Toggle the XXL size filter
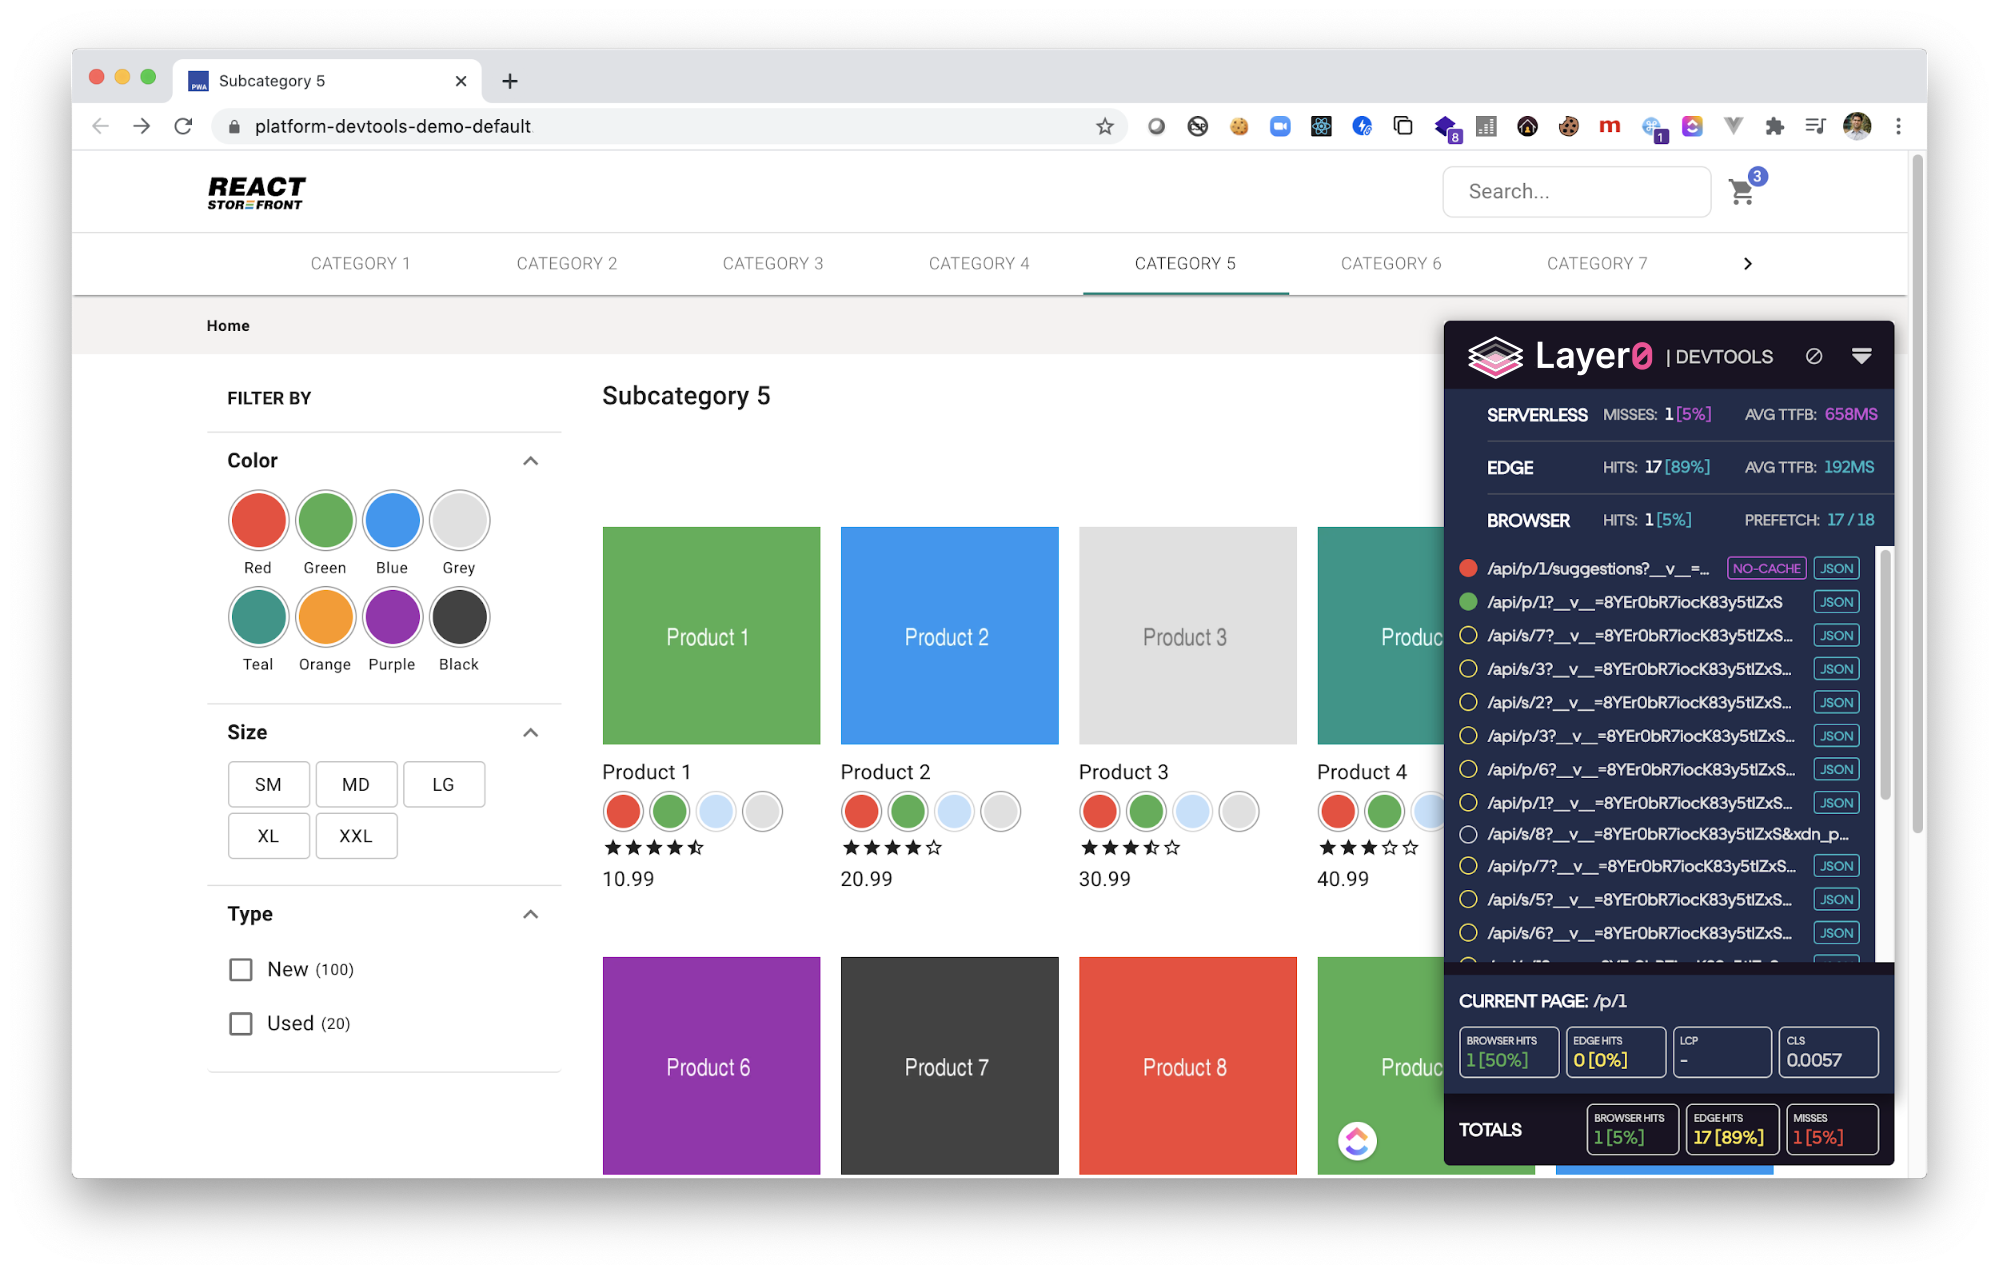 coord(356,836)
